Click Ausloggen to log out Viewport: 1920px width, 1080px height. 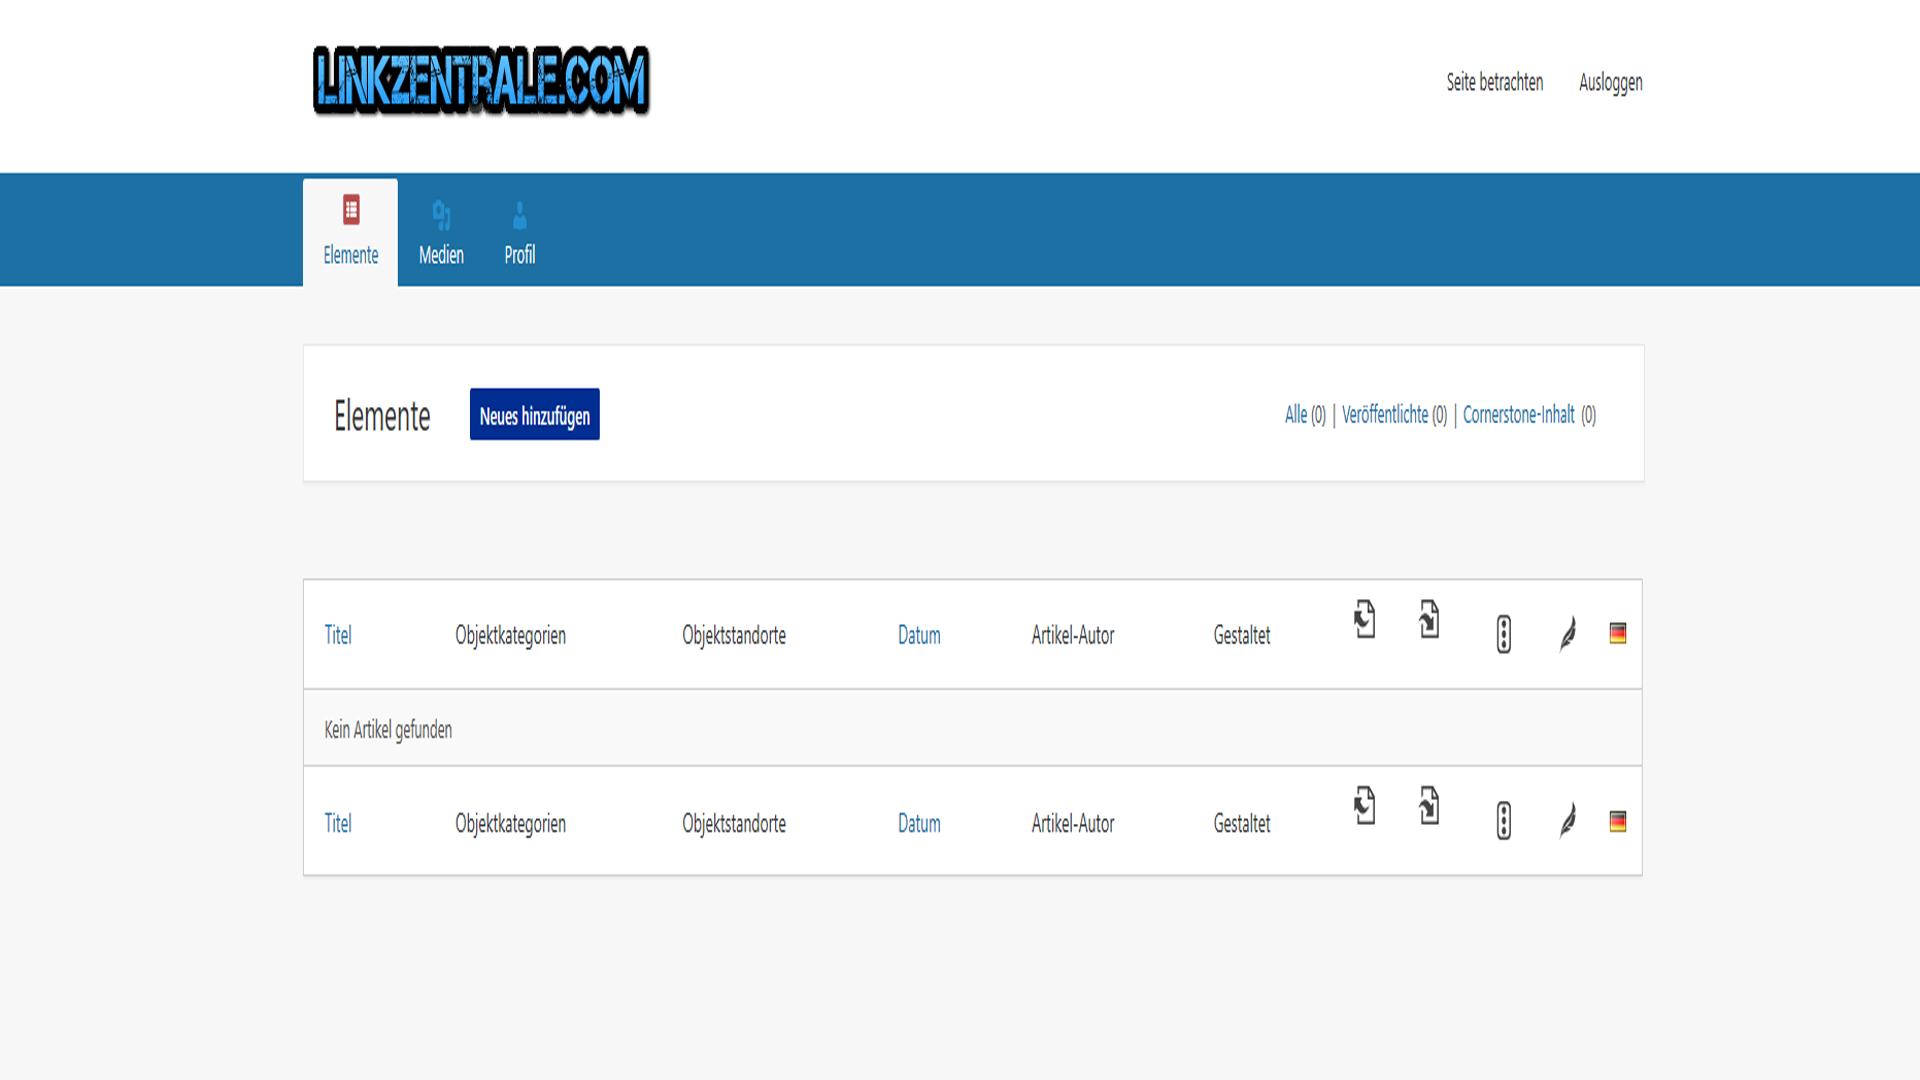1610,82
